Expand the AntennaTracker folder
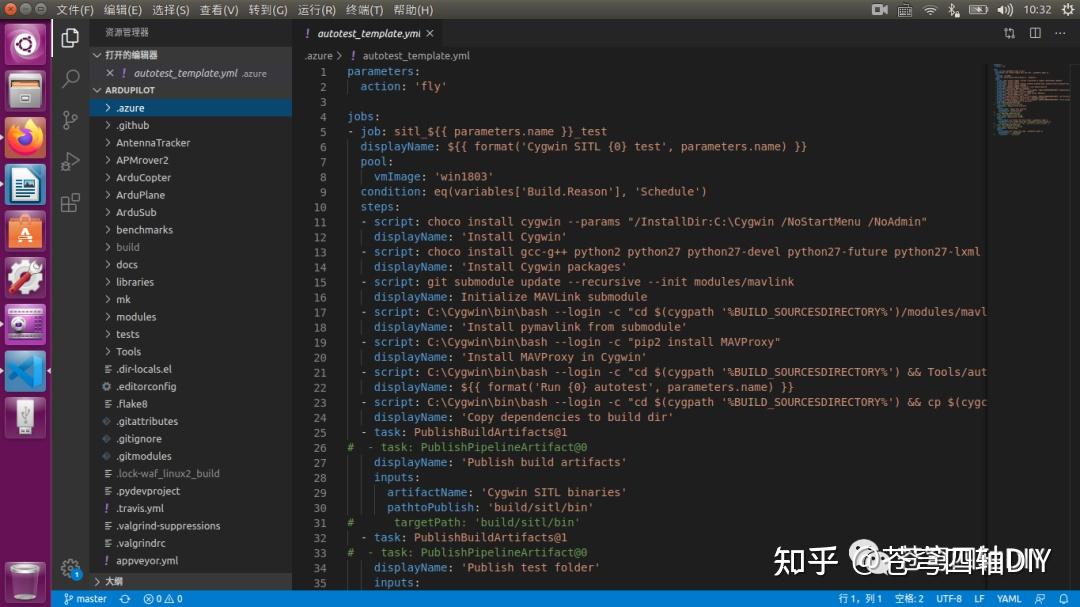Viewport: 1080px width, 607px height. tap(191, 143)
